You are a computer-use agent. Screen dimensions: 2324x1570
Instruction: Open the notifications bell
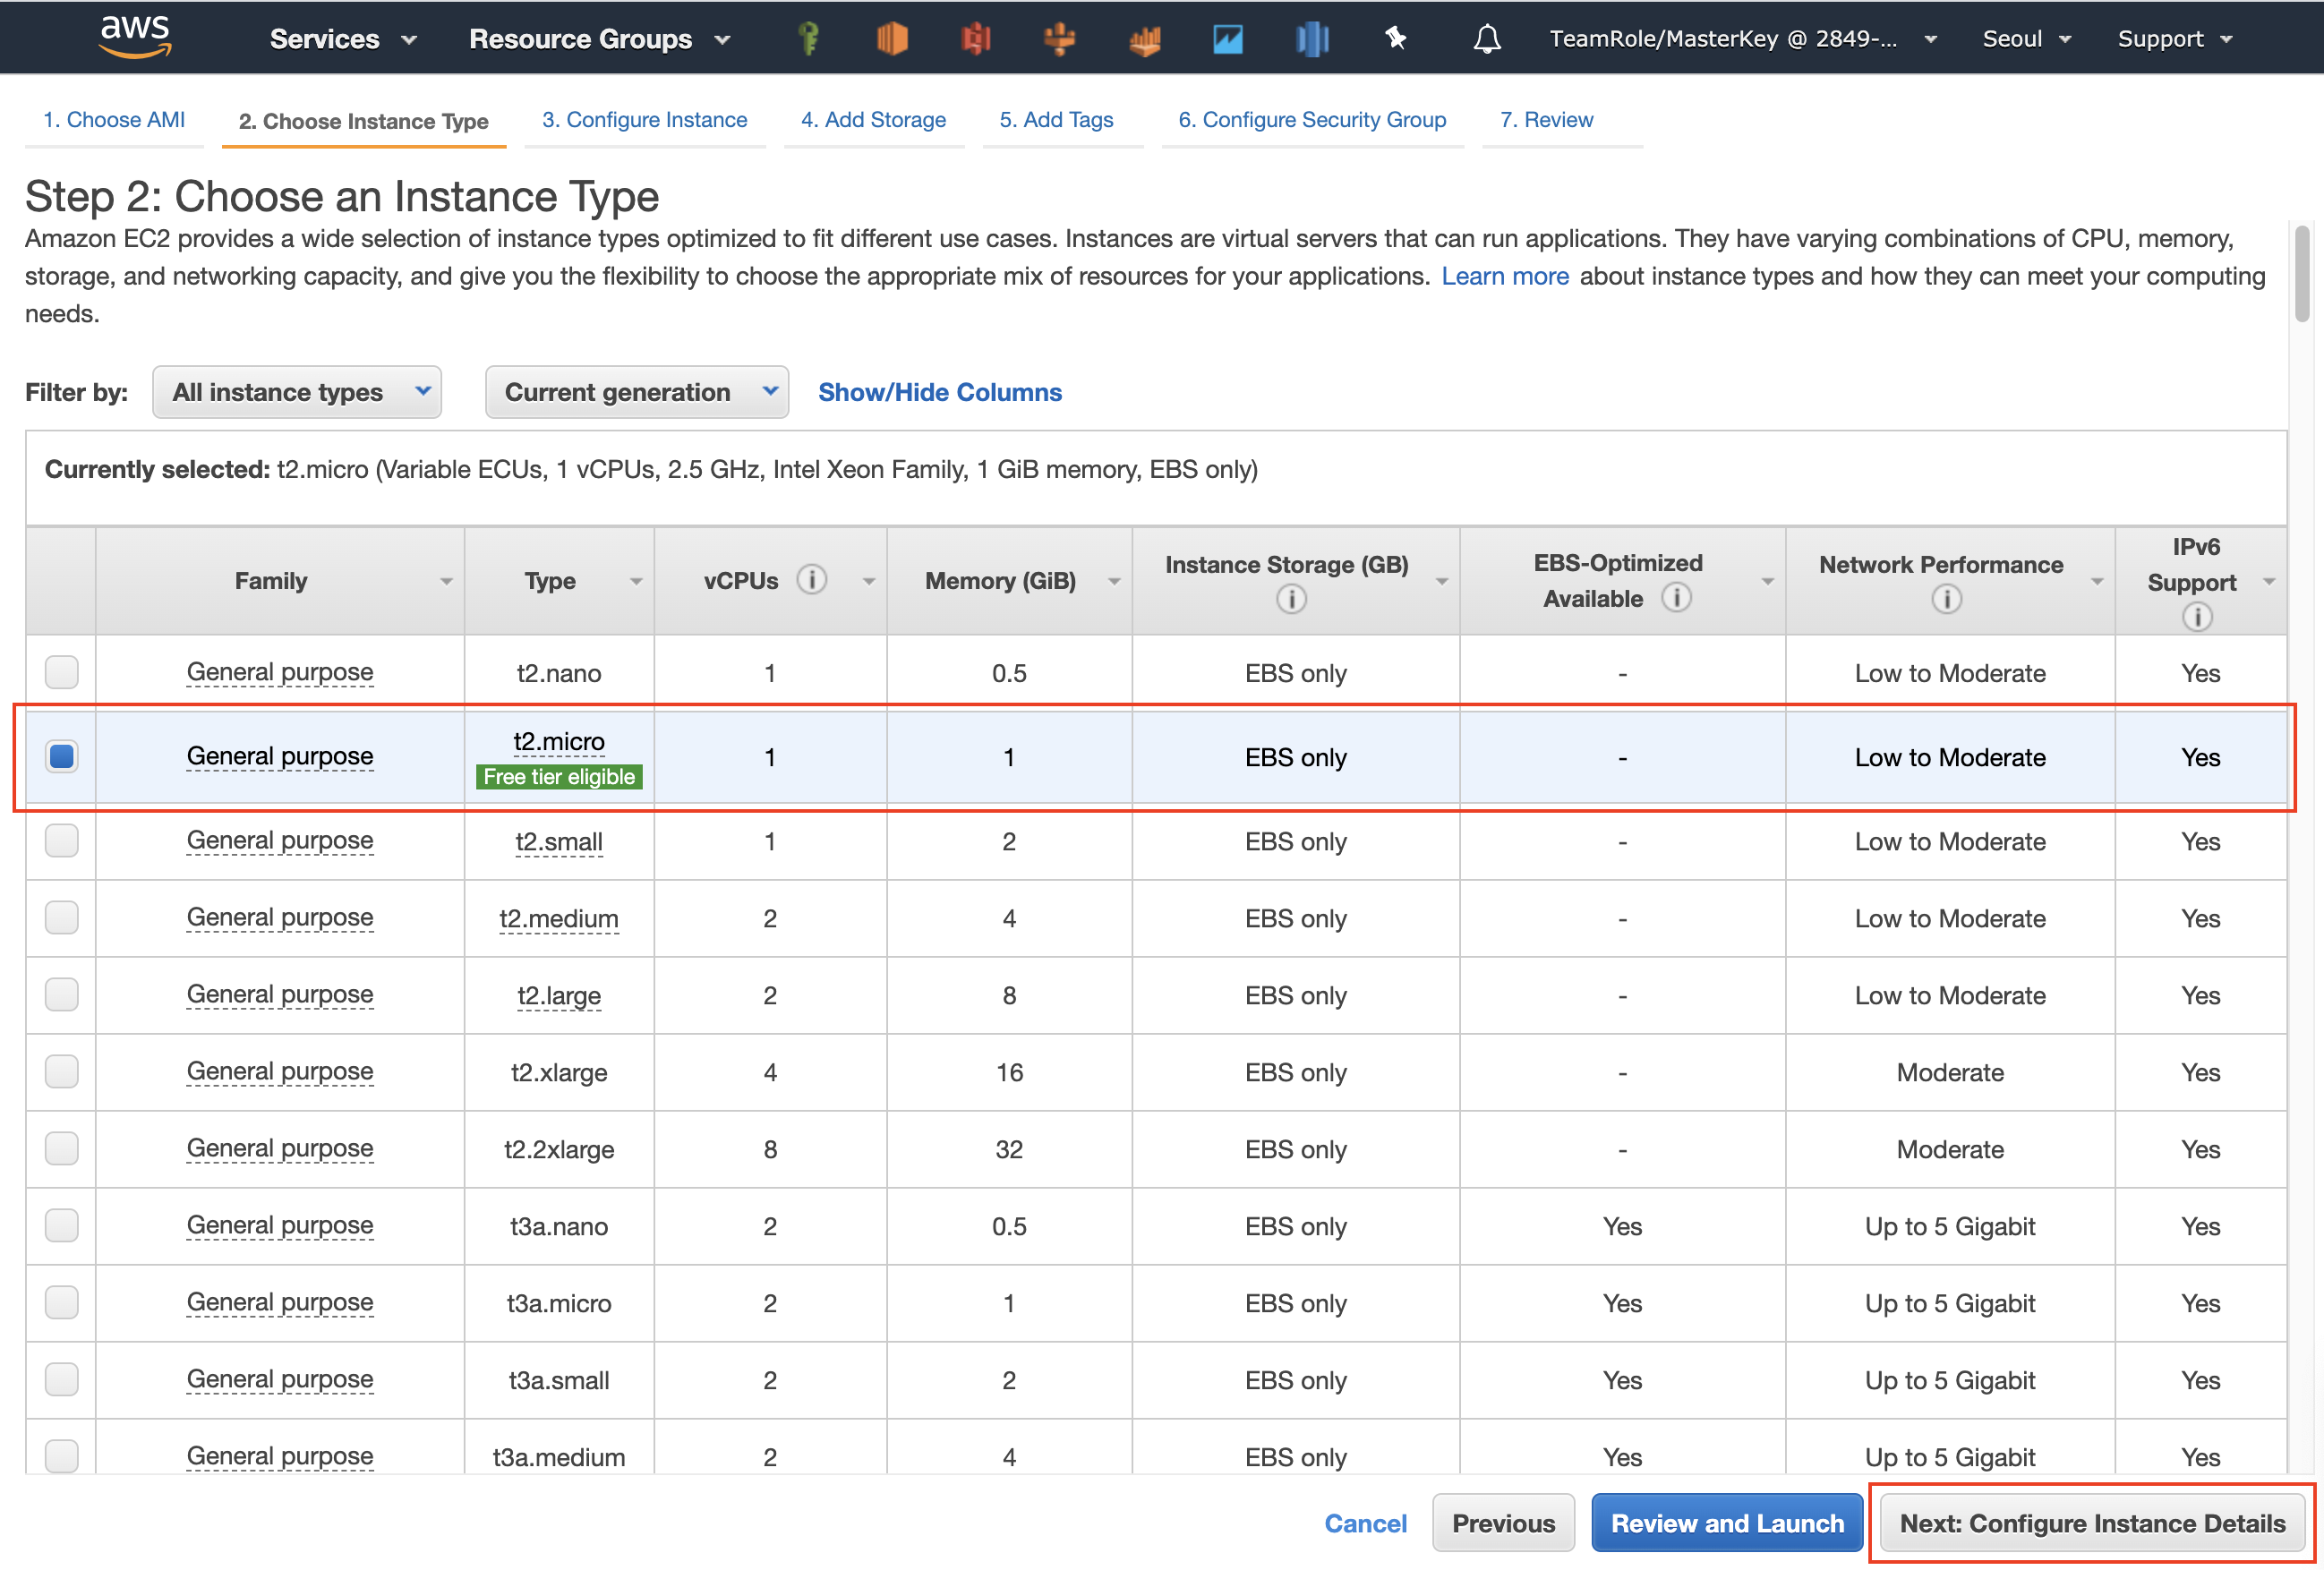tap(1487, 39)
